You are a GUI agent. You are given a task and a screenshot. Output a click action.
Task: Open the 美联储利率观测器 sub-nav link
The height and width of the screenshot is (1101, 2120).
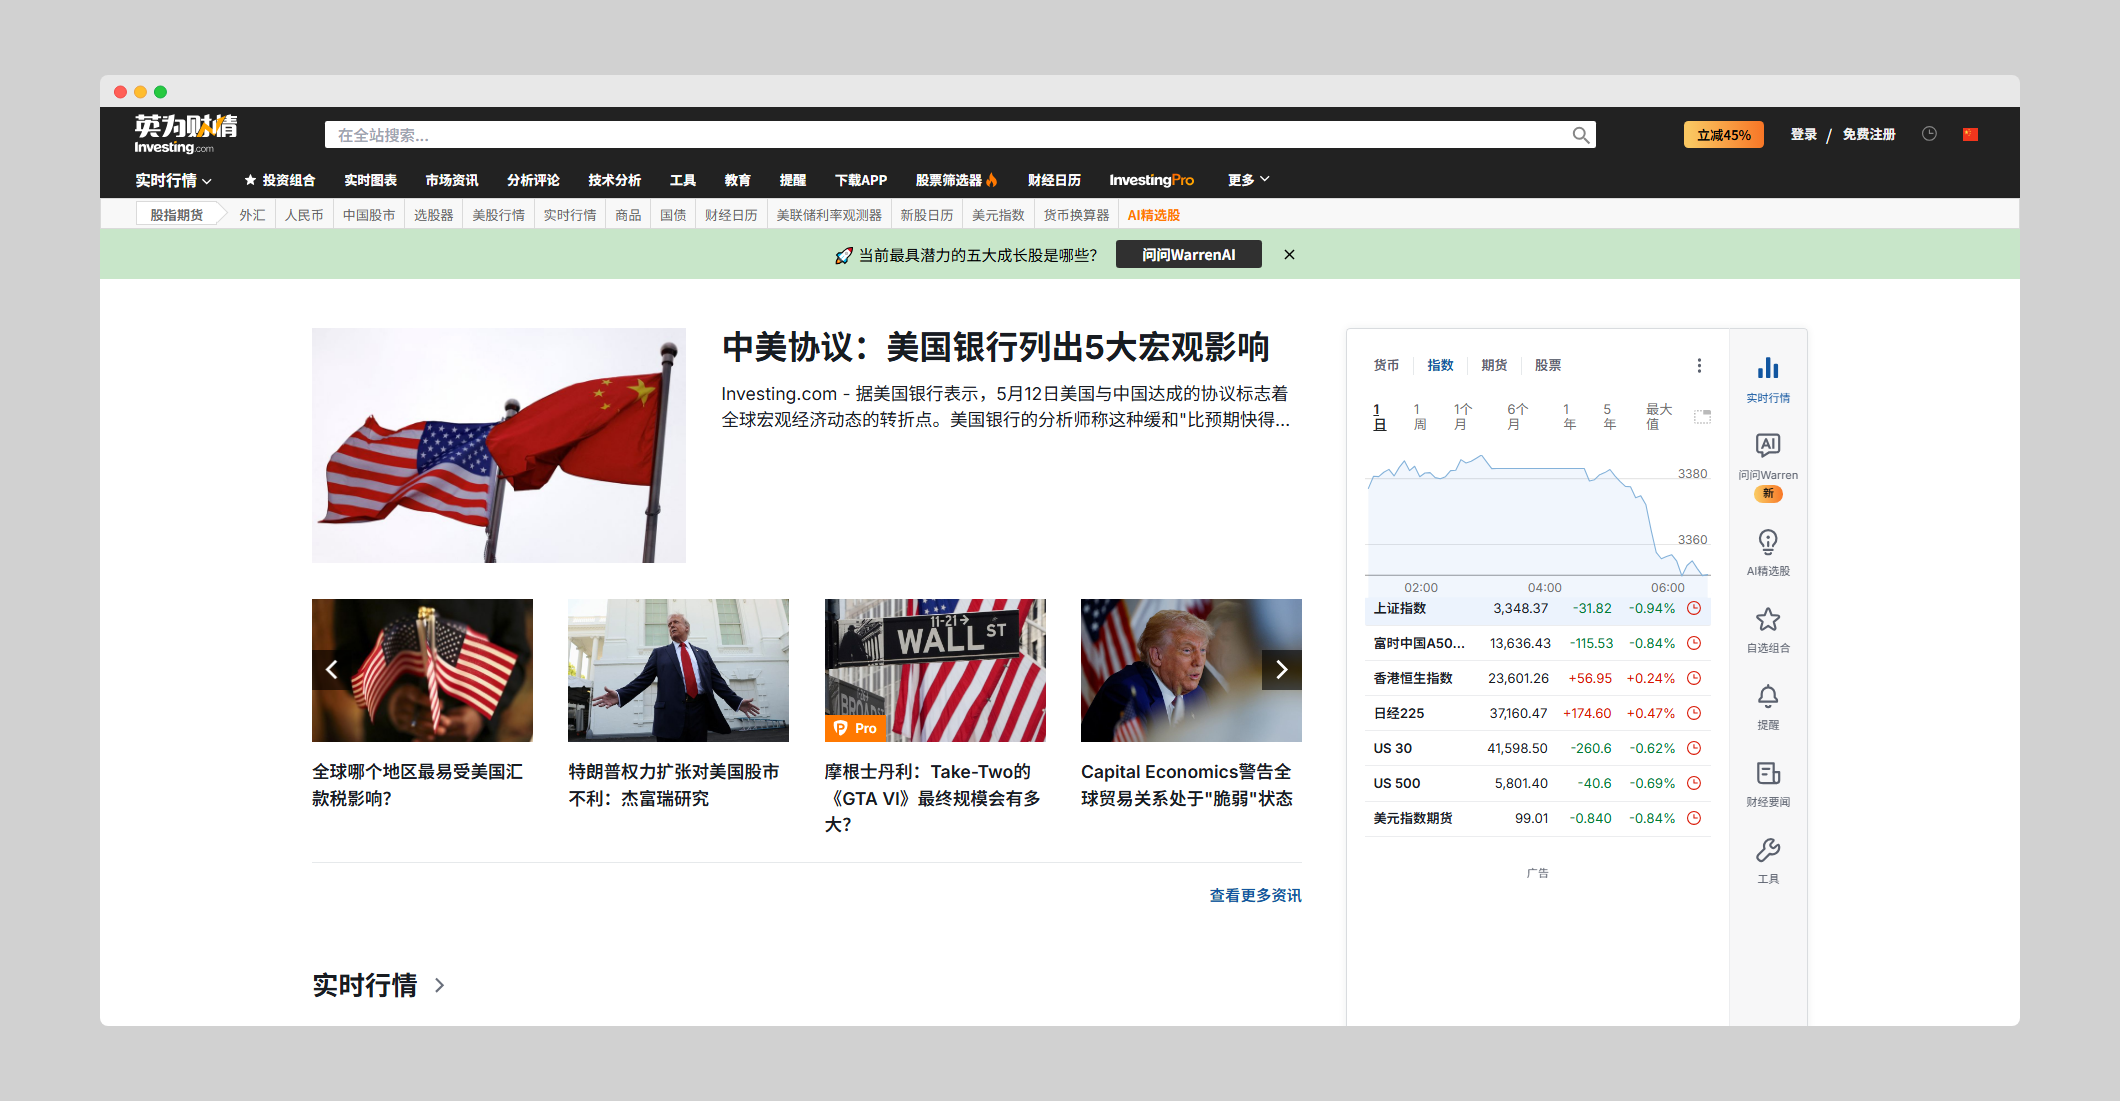829,215
